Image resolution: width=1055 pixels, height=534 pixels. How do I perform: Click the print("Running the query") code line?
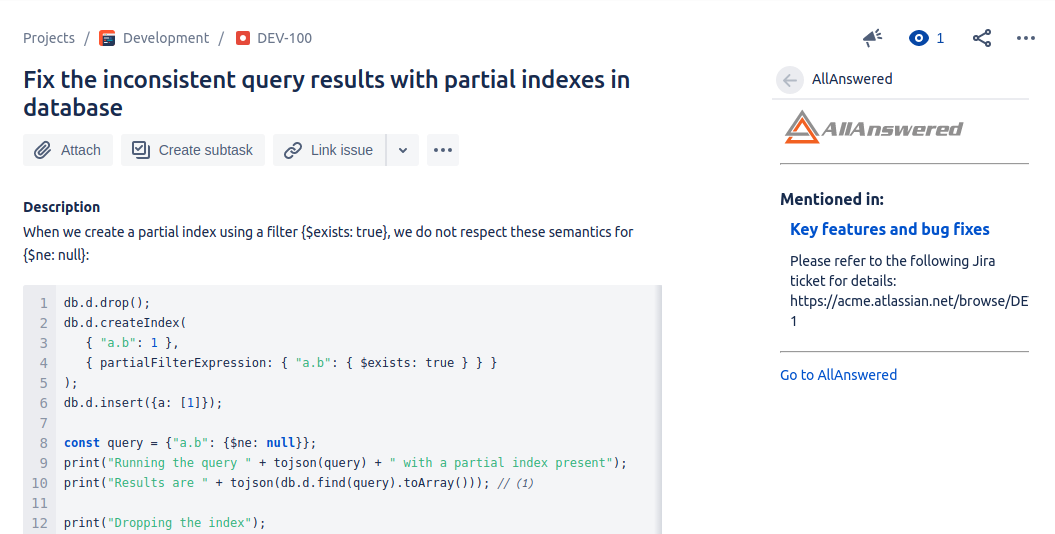pos(345,463)
